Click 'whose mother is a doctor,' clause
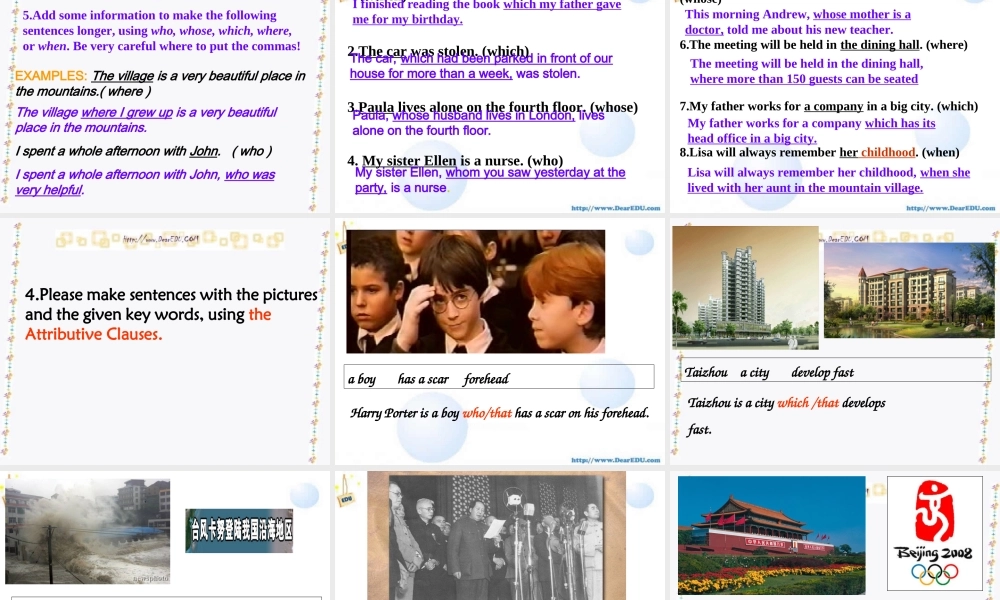Screen dimensions: 1000x600 798,22
